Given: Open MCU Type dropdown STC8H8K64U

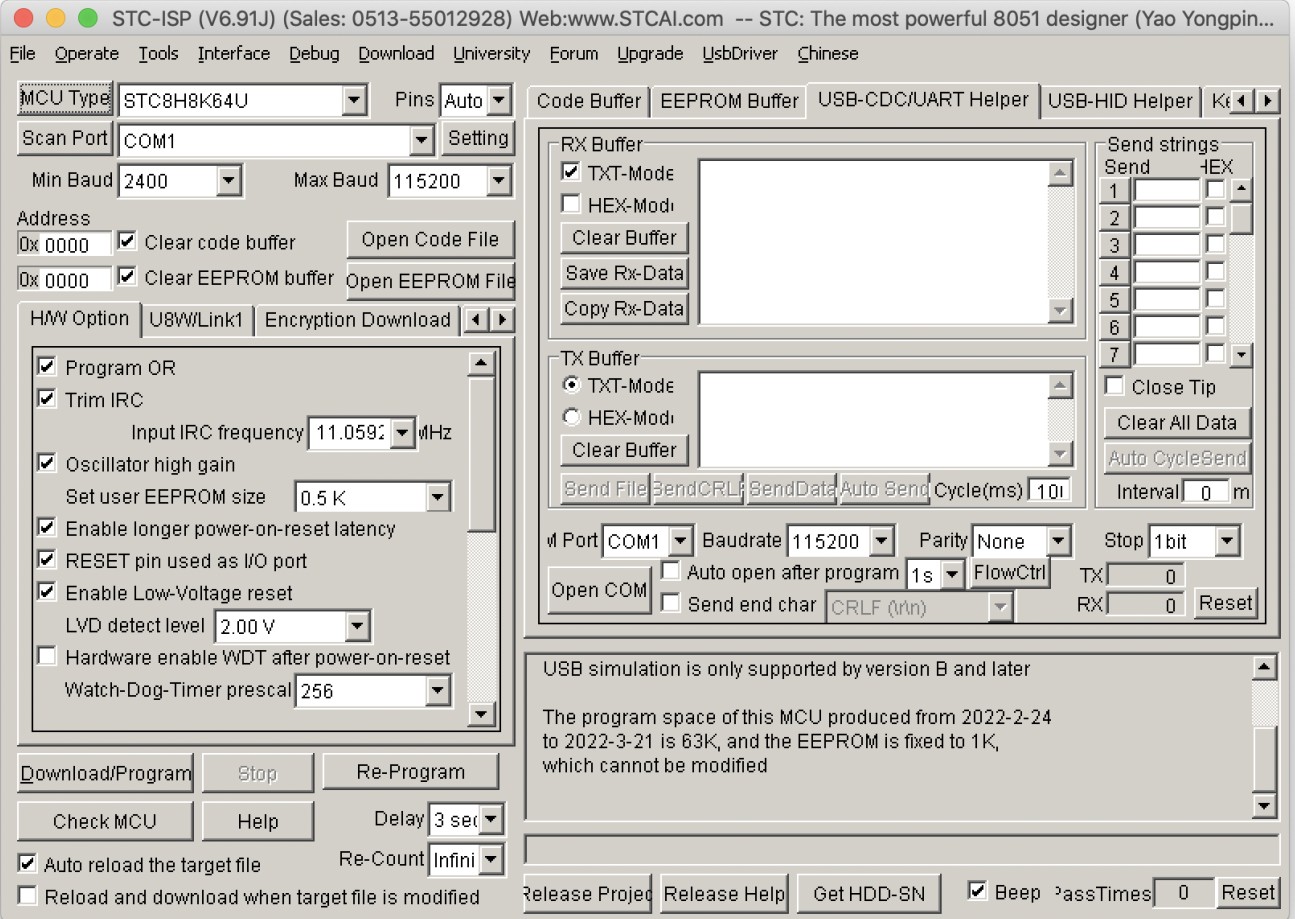Looking at the screenshot, I should (354, 100).
